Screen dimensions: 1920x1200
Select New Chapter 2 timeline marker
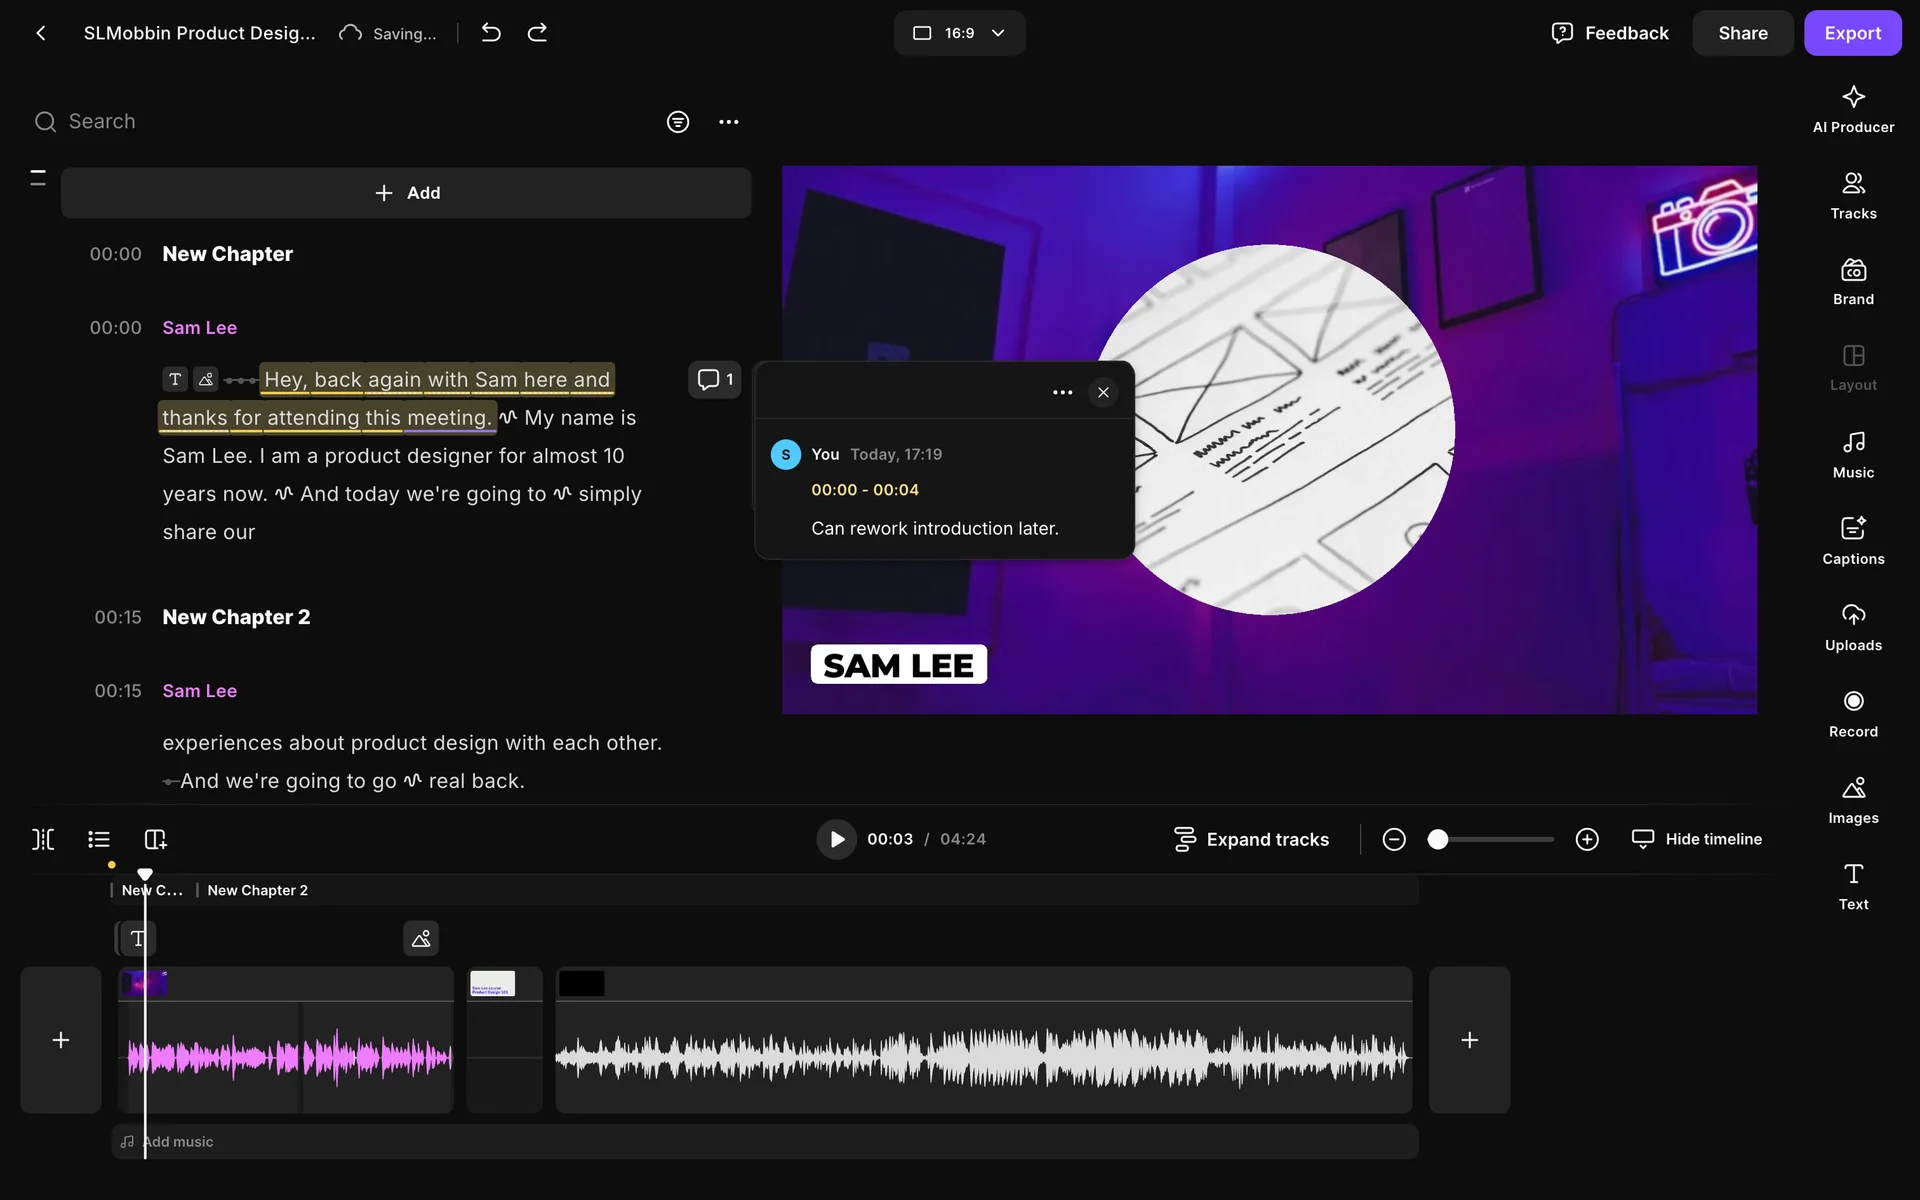tap(257, 890)
